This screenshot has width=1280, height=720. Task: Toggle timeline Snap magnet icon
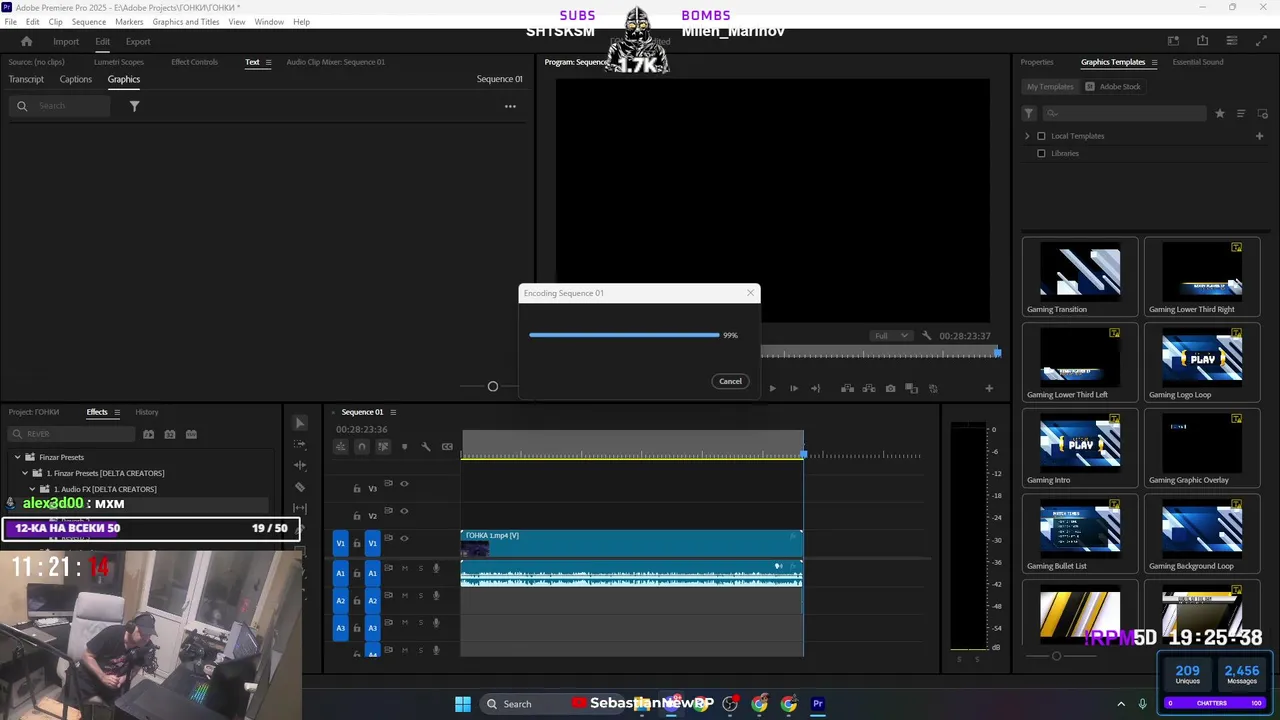tap(362, 447)
